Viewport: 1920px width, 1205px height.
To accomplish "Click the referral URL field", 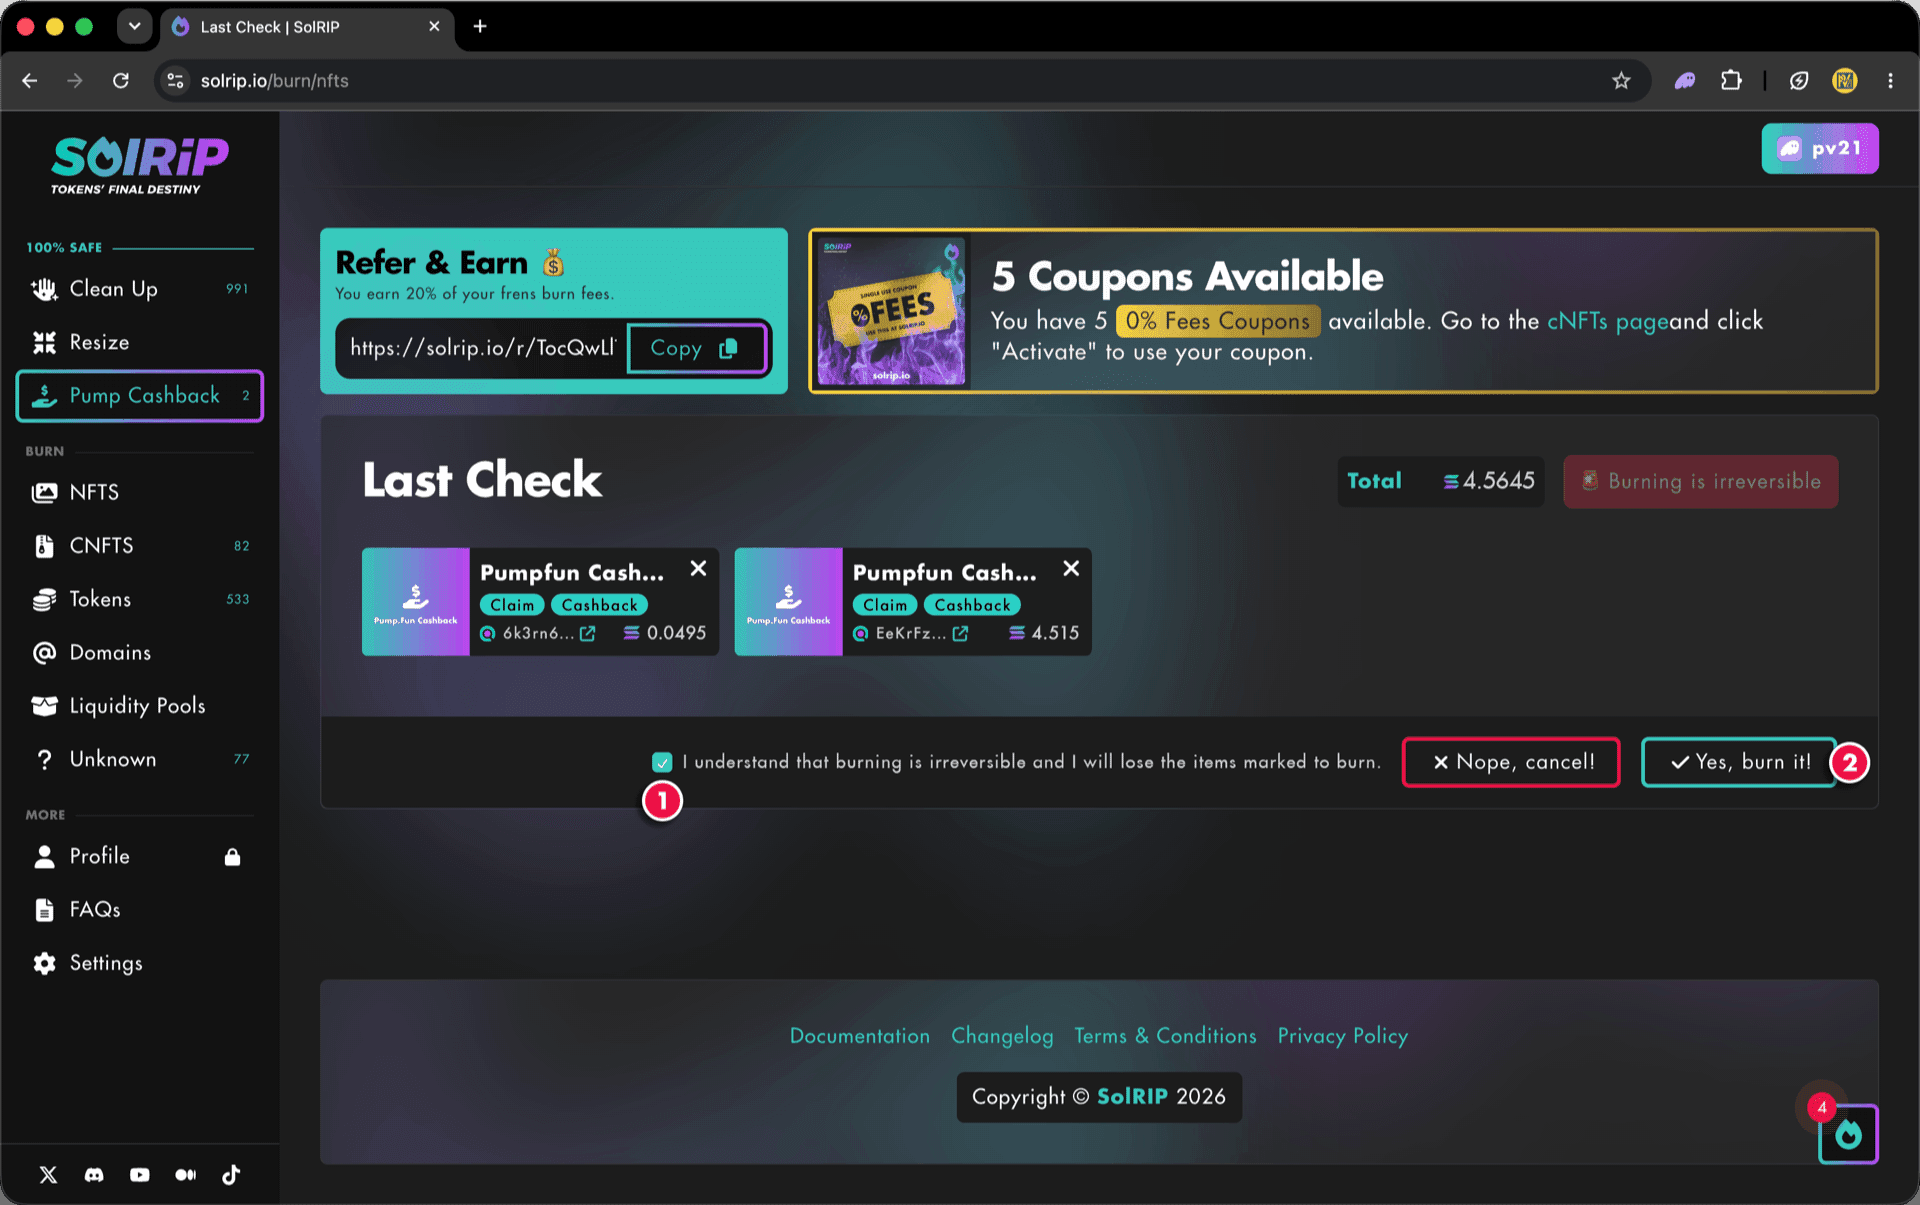I will point(483,348).
